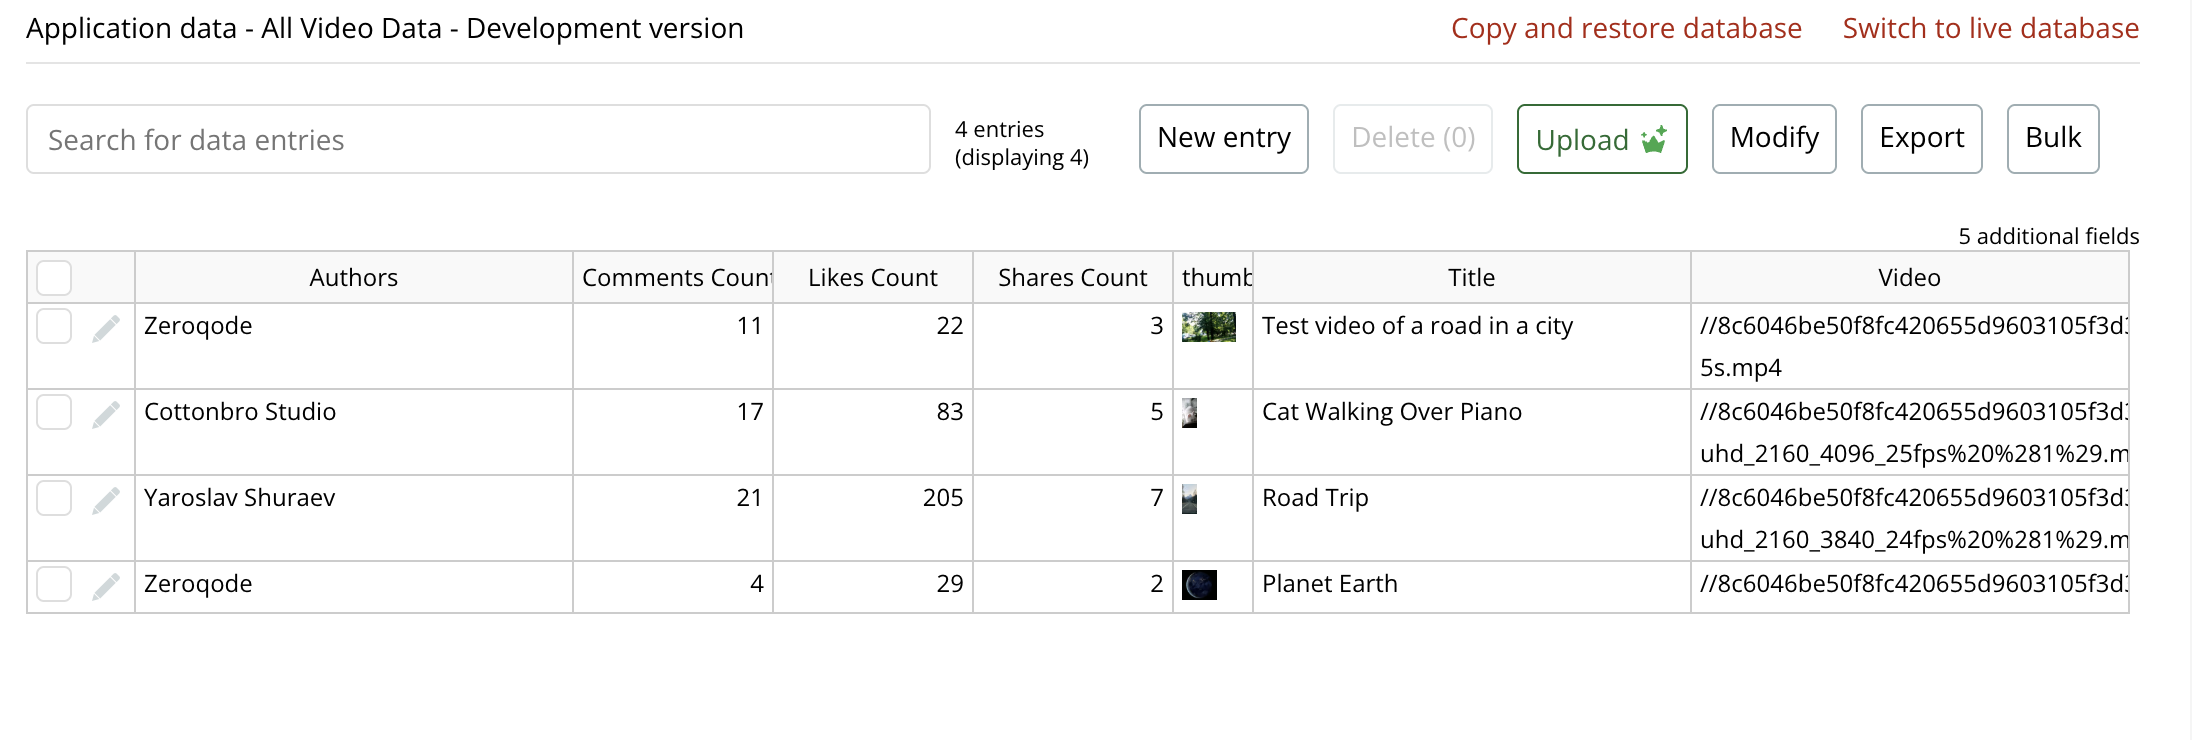2192x740 pixels.
Task: Click pencil icon on Planet Earth row
Action: [106, 586]
